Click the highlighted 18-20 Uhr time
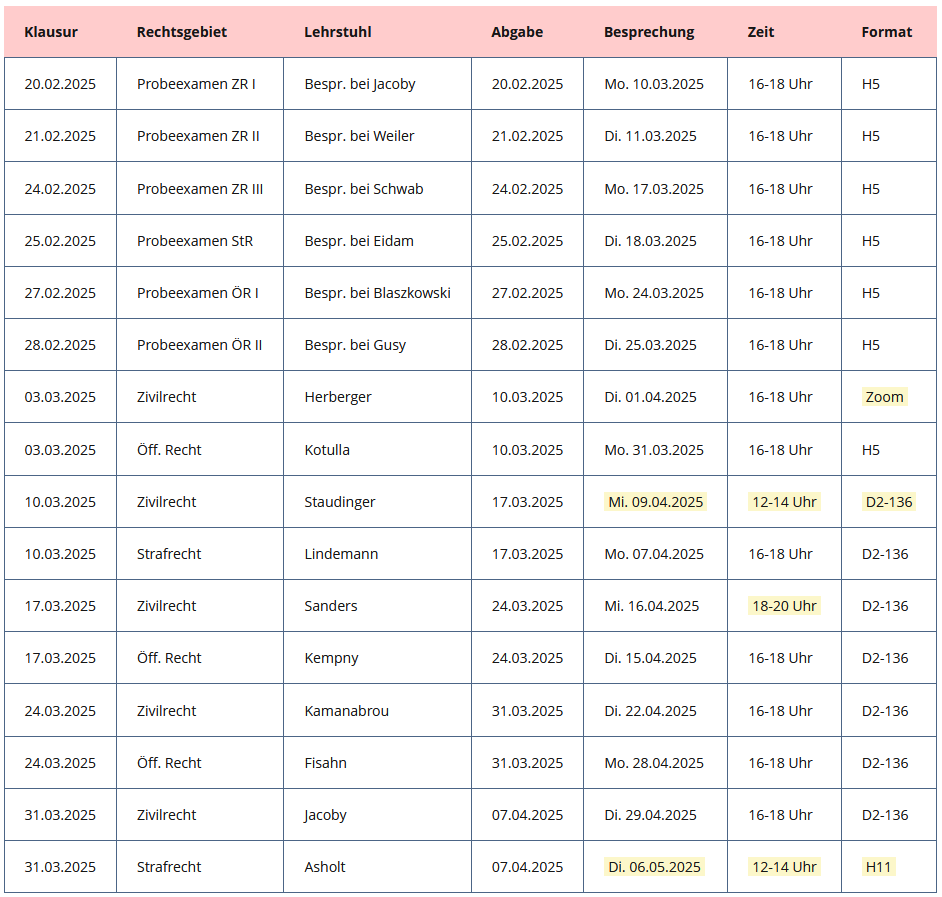The image size is (942, 897). point(784,606)
